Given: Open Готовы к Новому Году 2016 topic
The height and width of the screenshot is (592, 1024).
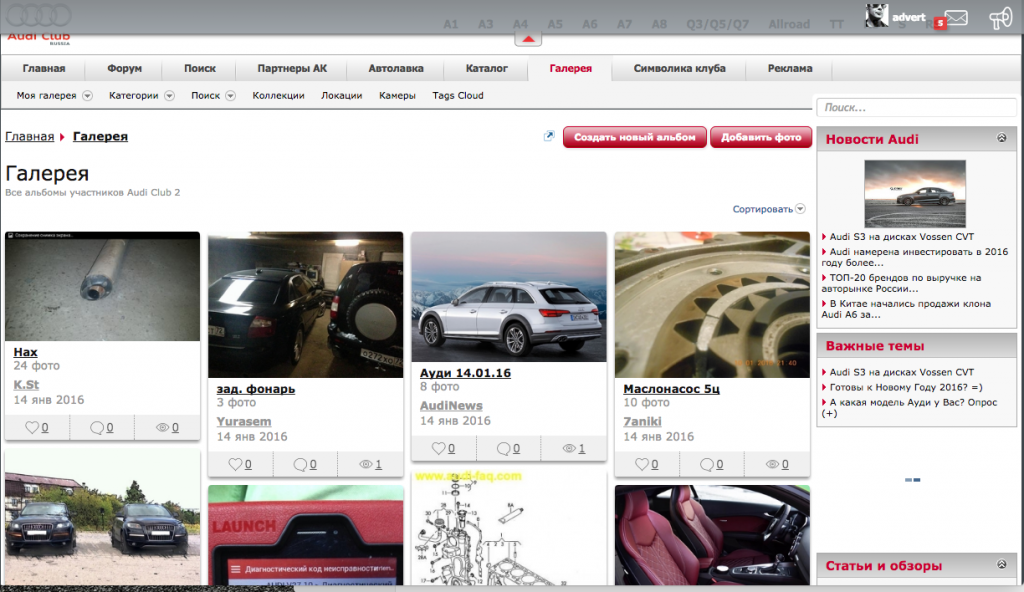Looking at the screenshot, I should click(x=906, y=387).
